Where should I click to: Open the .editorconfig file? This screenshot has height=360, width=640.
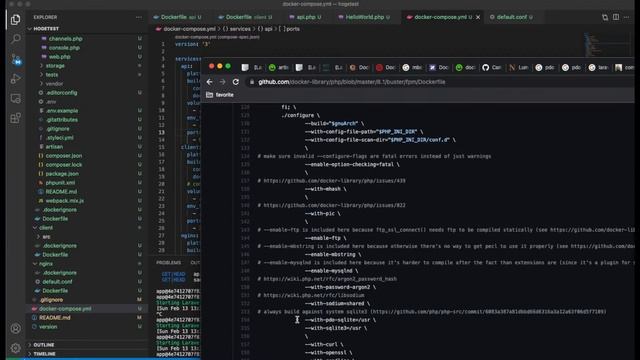click(61, 93)
